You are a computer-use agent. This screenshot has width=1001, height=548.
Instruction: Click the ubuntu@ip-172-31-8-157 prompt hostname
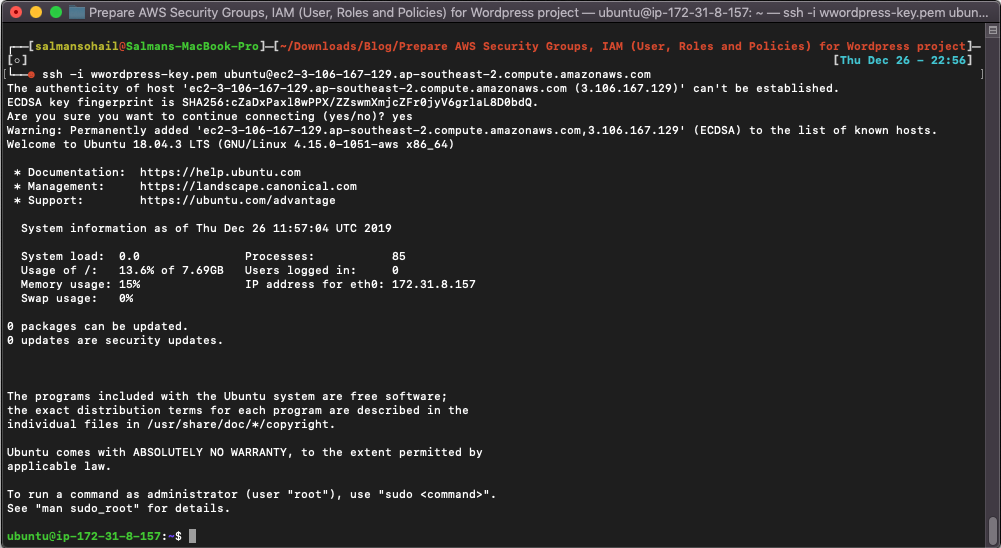[84, 537]
